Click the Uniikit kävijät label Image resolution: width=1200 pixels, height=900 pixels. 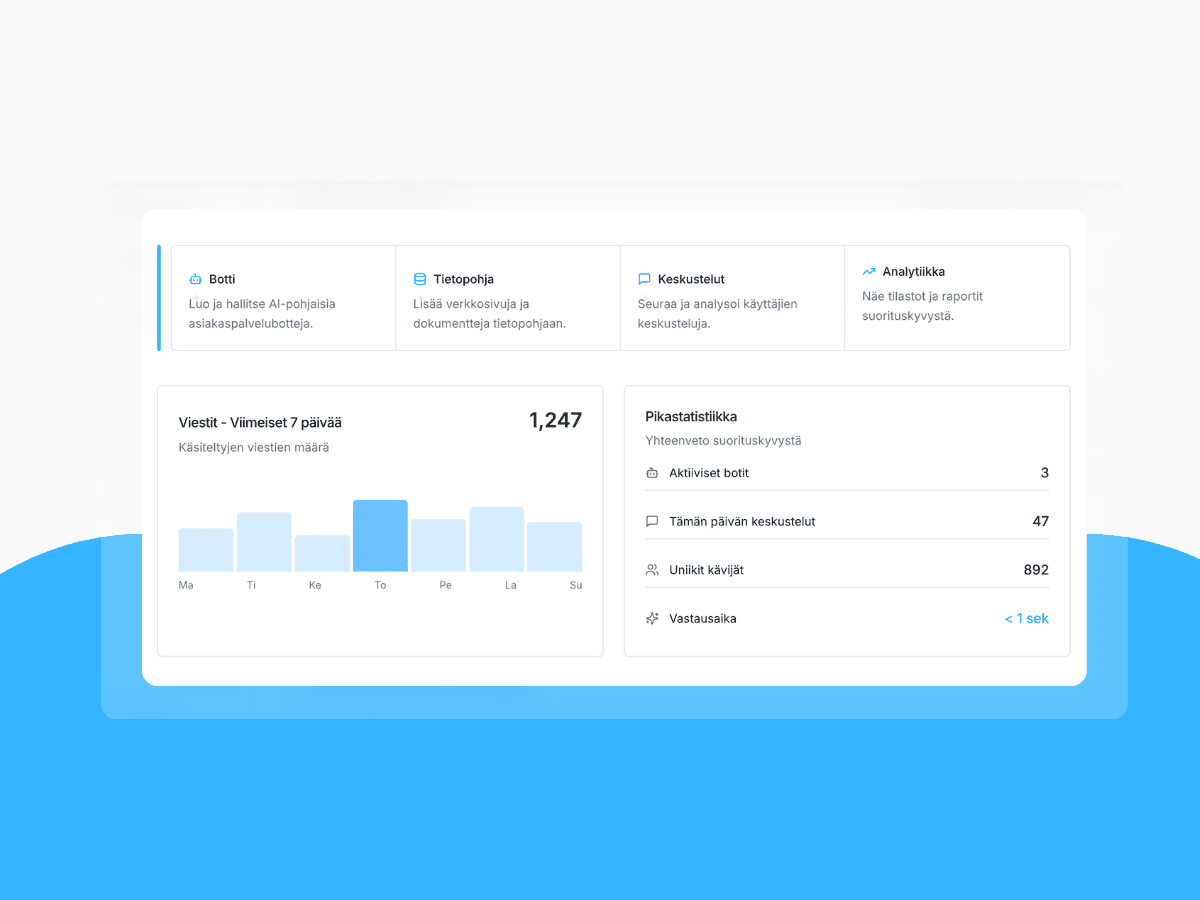pos(706,570)
